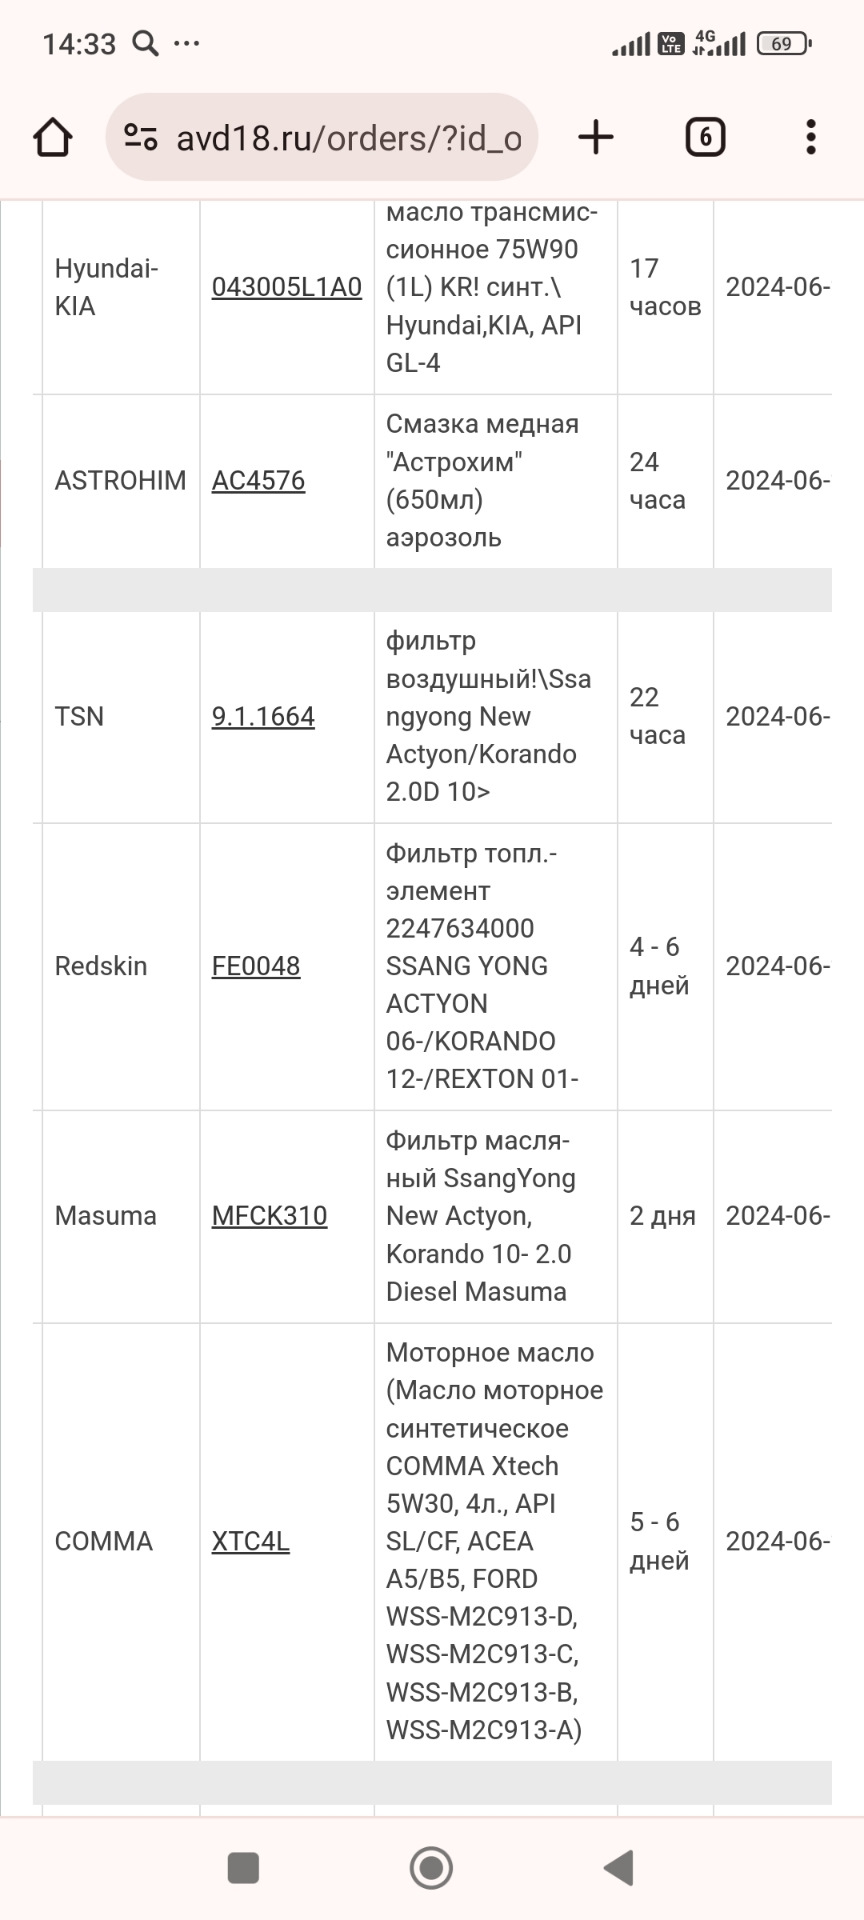Tap the 4G network indicator

[704, 40]
